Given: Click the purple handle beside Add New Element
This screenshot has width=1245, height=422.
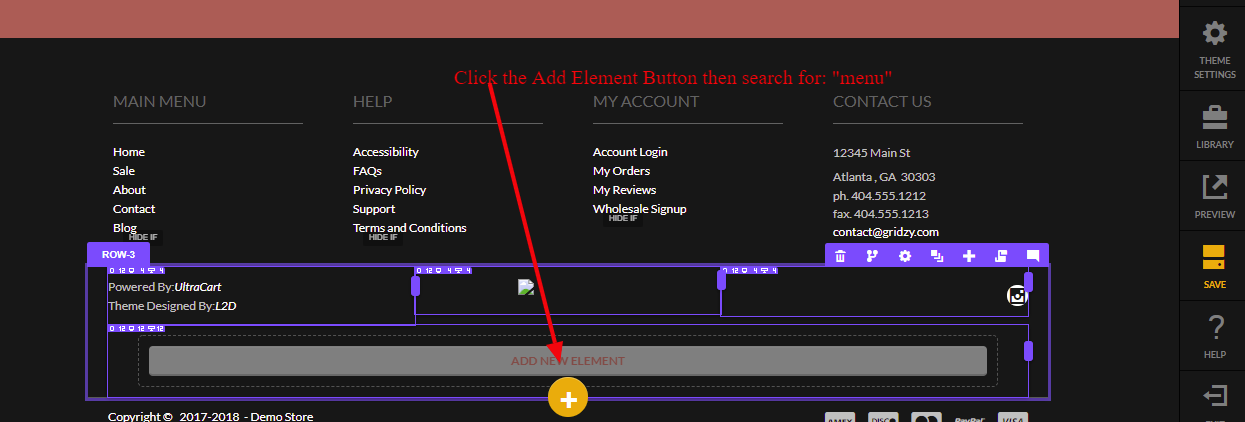Looking at the screenshot, I should [x=1028, y=351].
